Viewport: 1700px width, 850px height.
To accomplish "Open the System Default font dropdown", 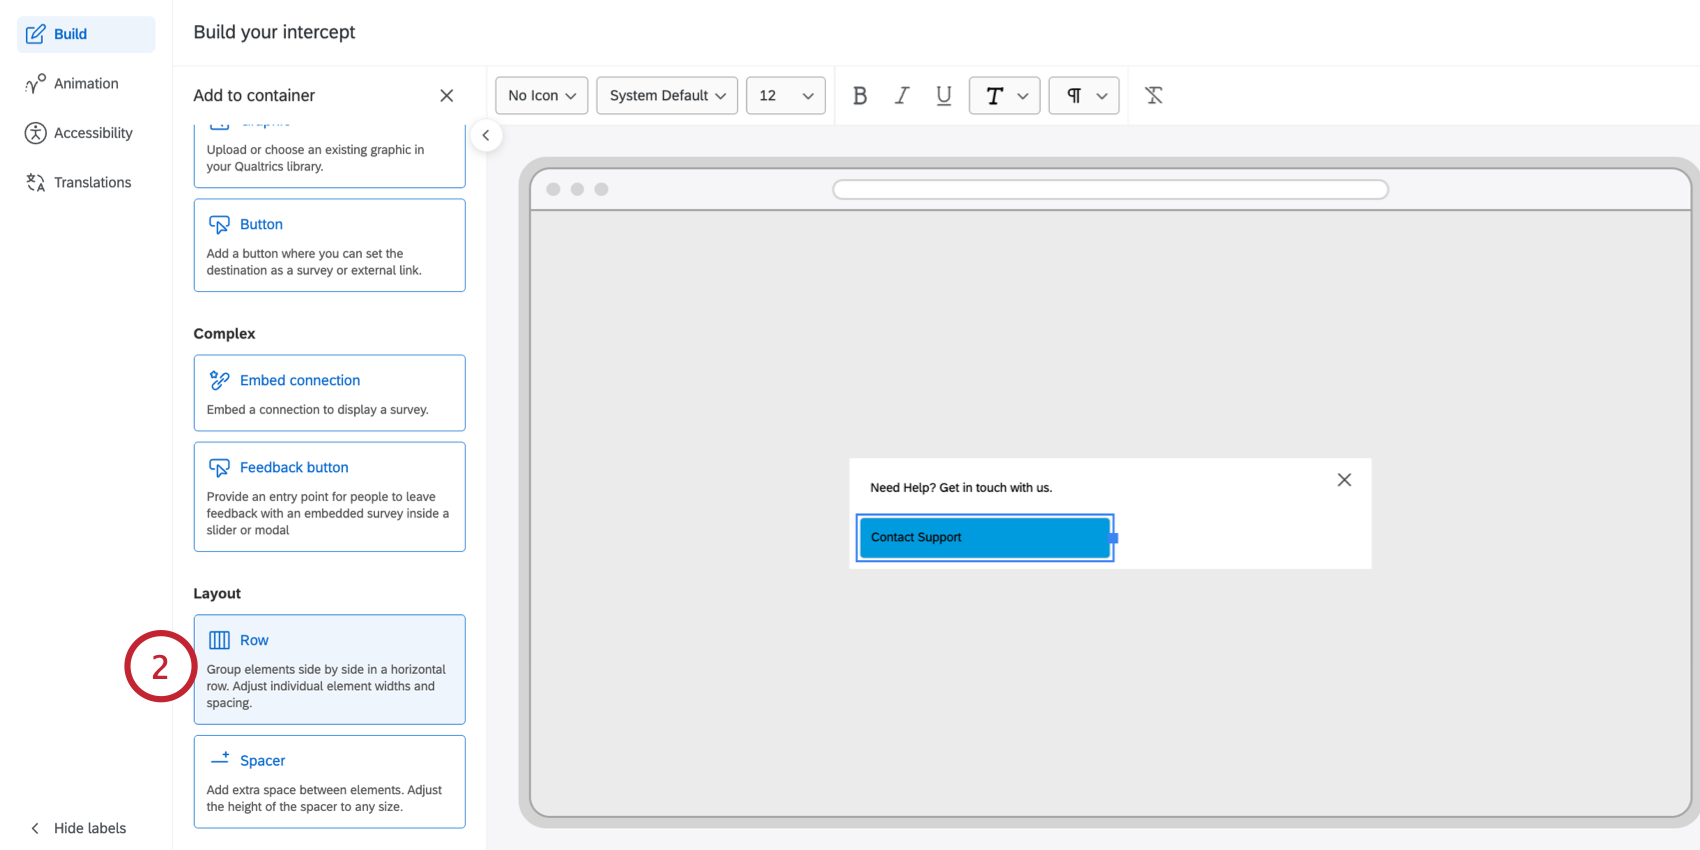I will pyautogui.click(x=667, y=96).
